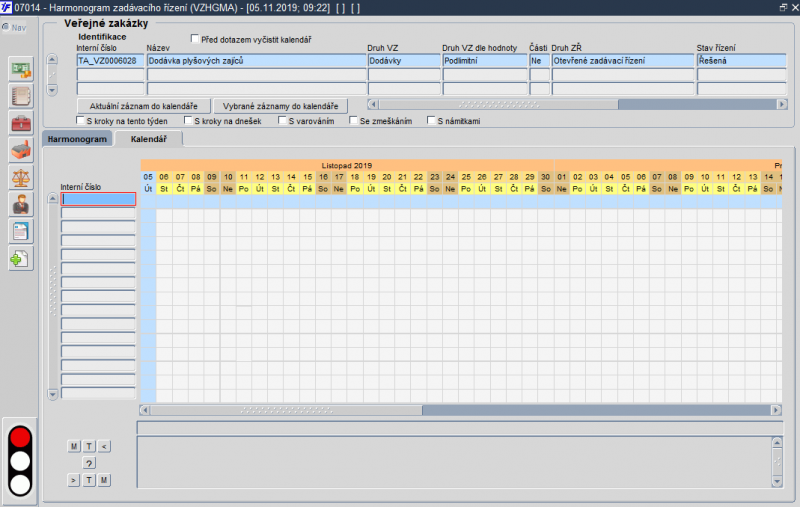800x507 pixels.
Task: Click the restore window button in title bar
Action: 783,7
